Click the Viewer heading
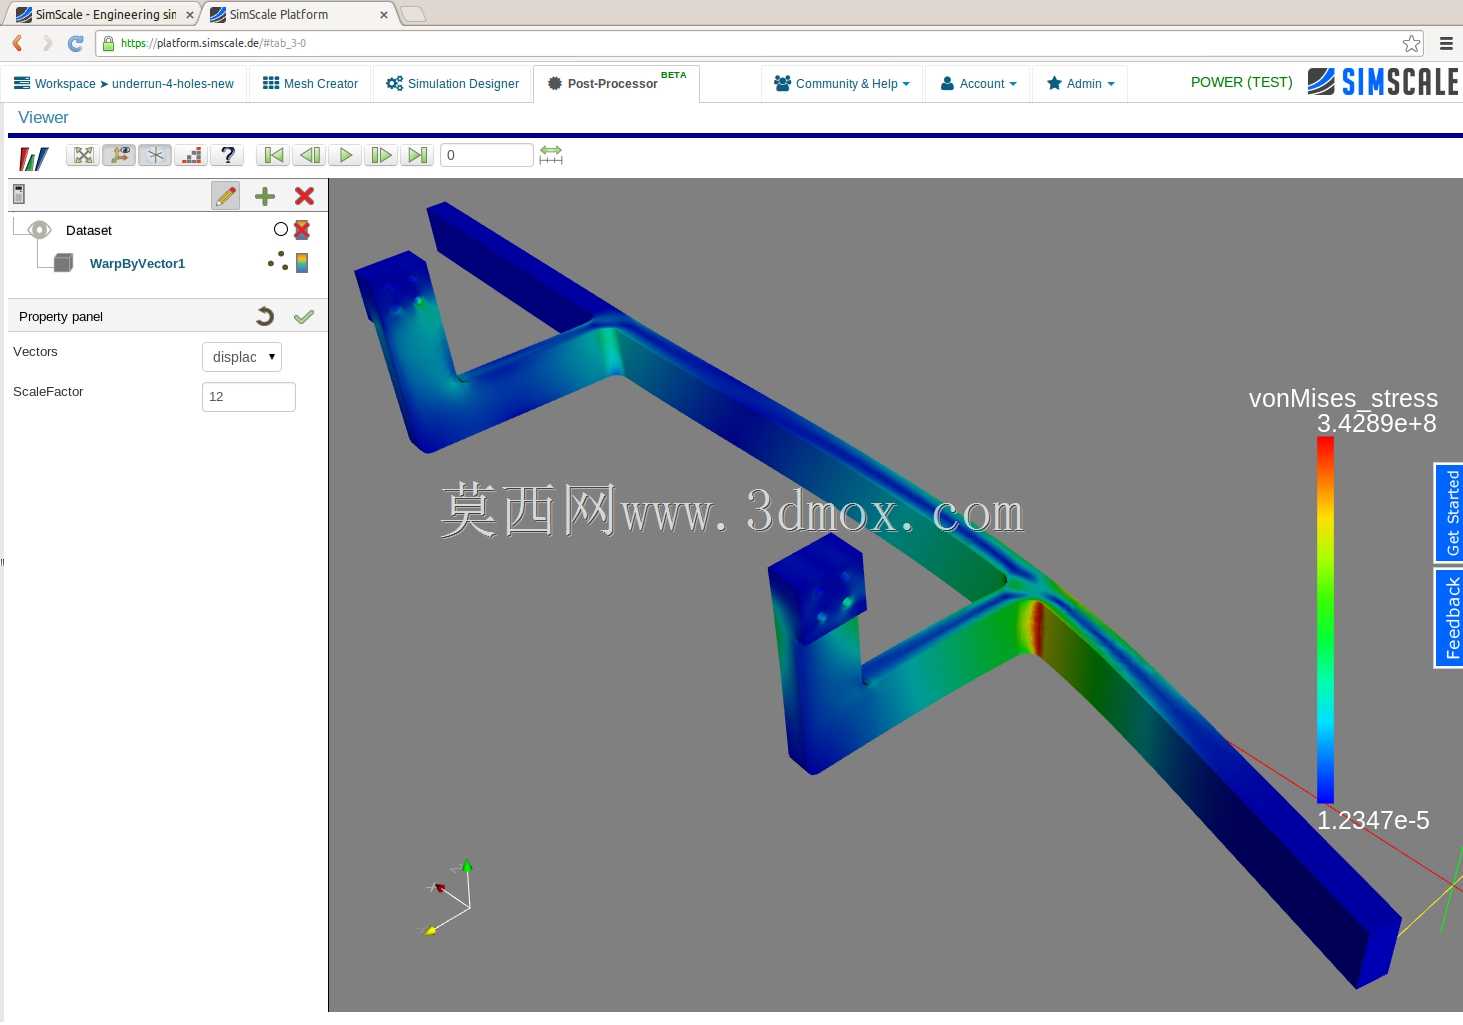The width and height of the screenshot is (1463, 1025). click(43, 118)
